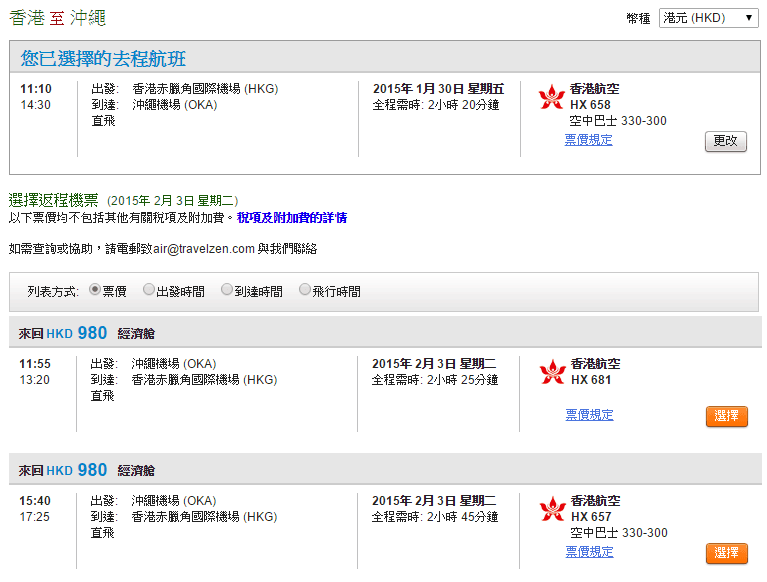Open 票價規定 link for flight HX 657
This screenshot has width=767, height=582.
tap(589, 551)
